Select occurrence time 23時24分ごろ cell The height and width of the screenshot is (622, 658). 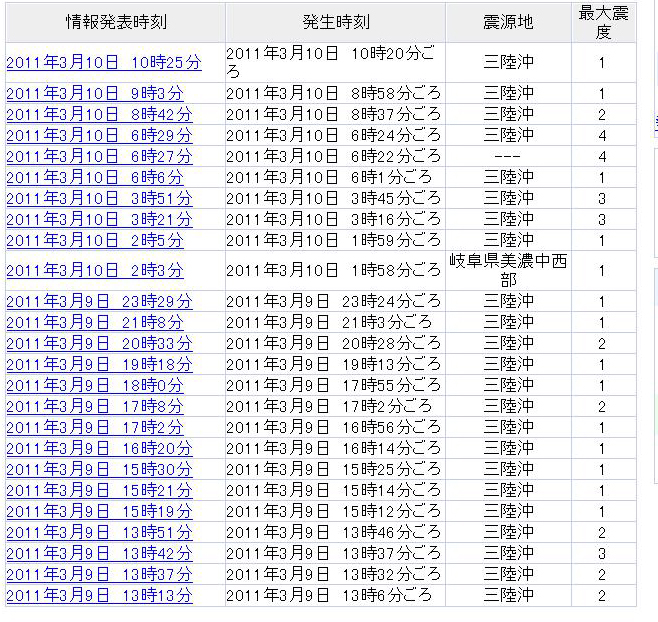335,301
